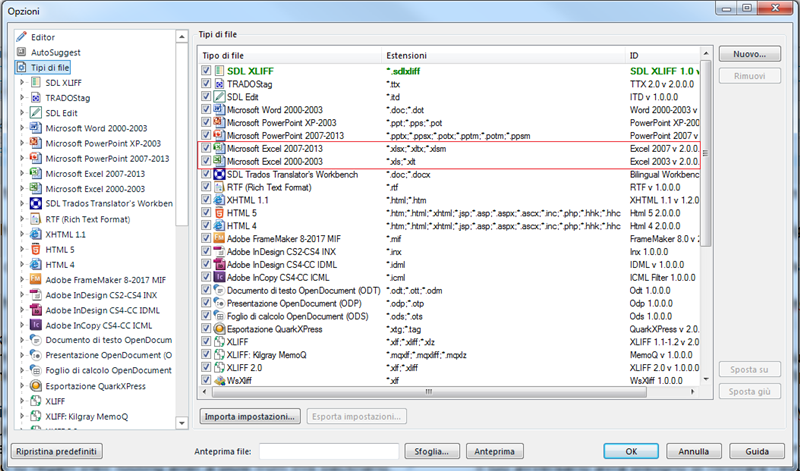Click Translator's Workbench icon in left tree

coord(36,204)
